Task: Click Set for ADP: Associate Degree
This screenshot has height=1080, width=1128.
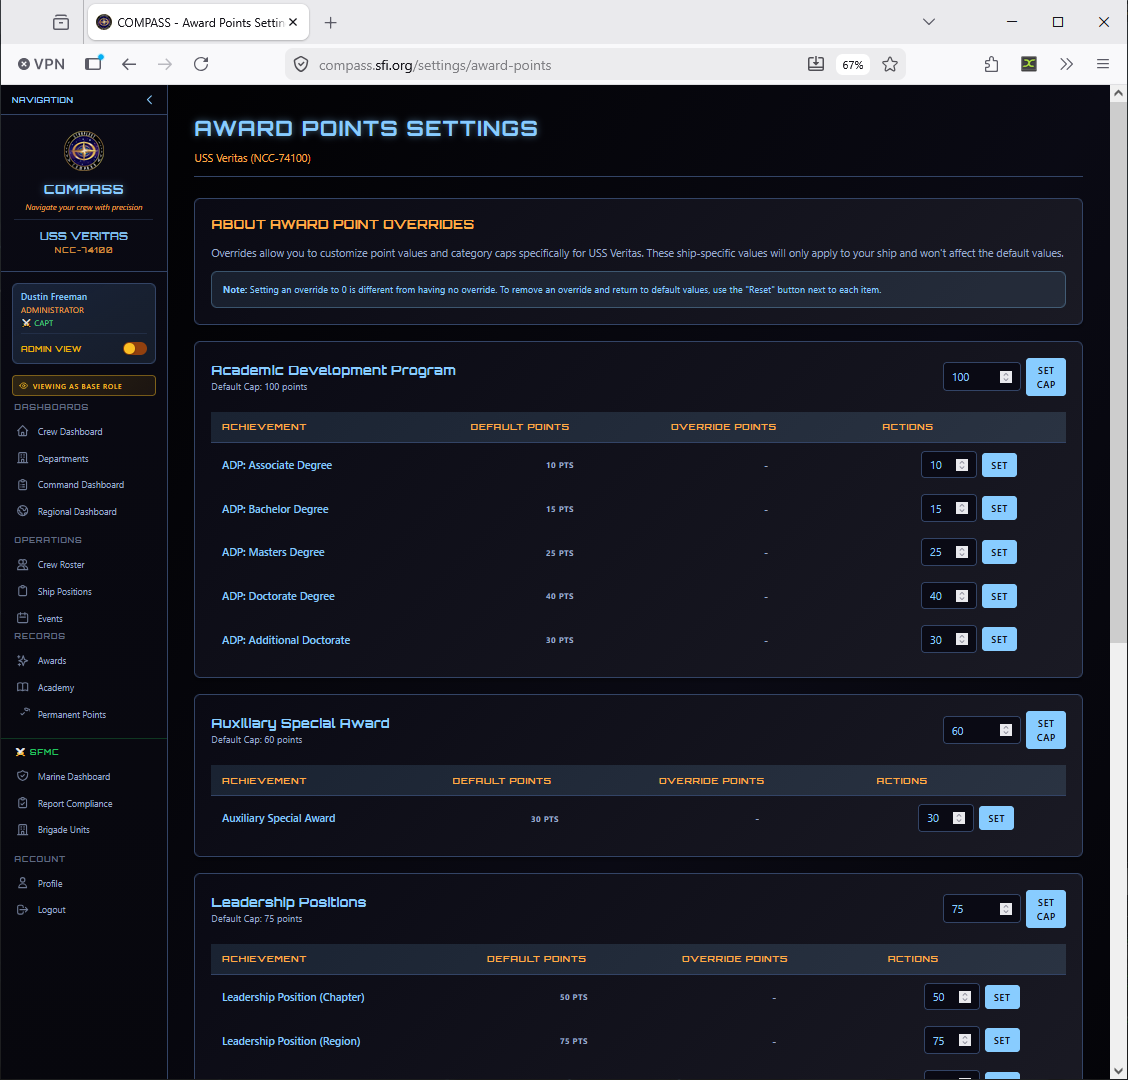Action: (x=999, y=465)
